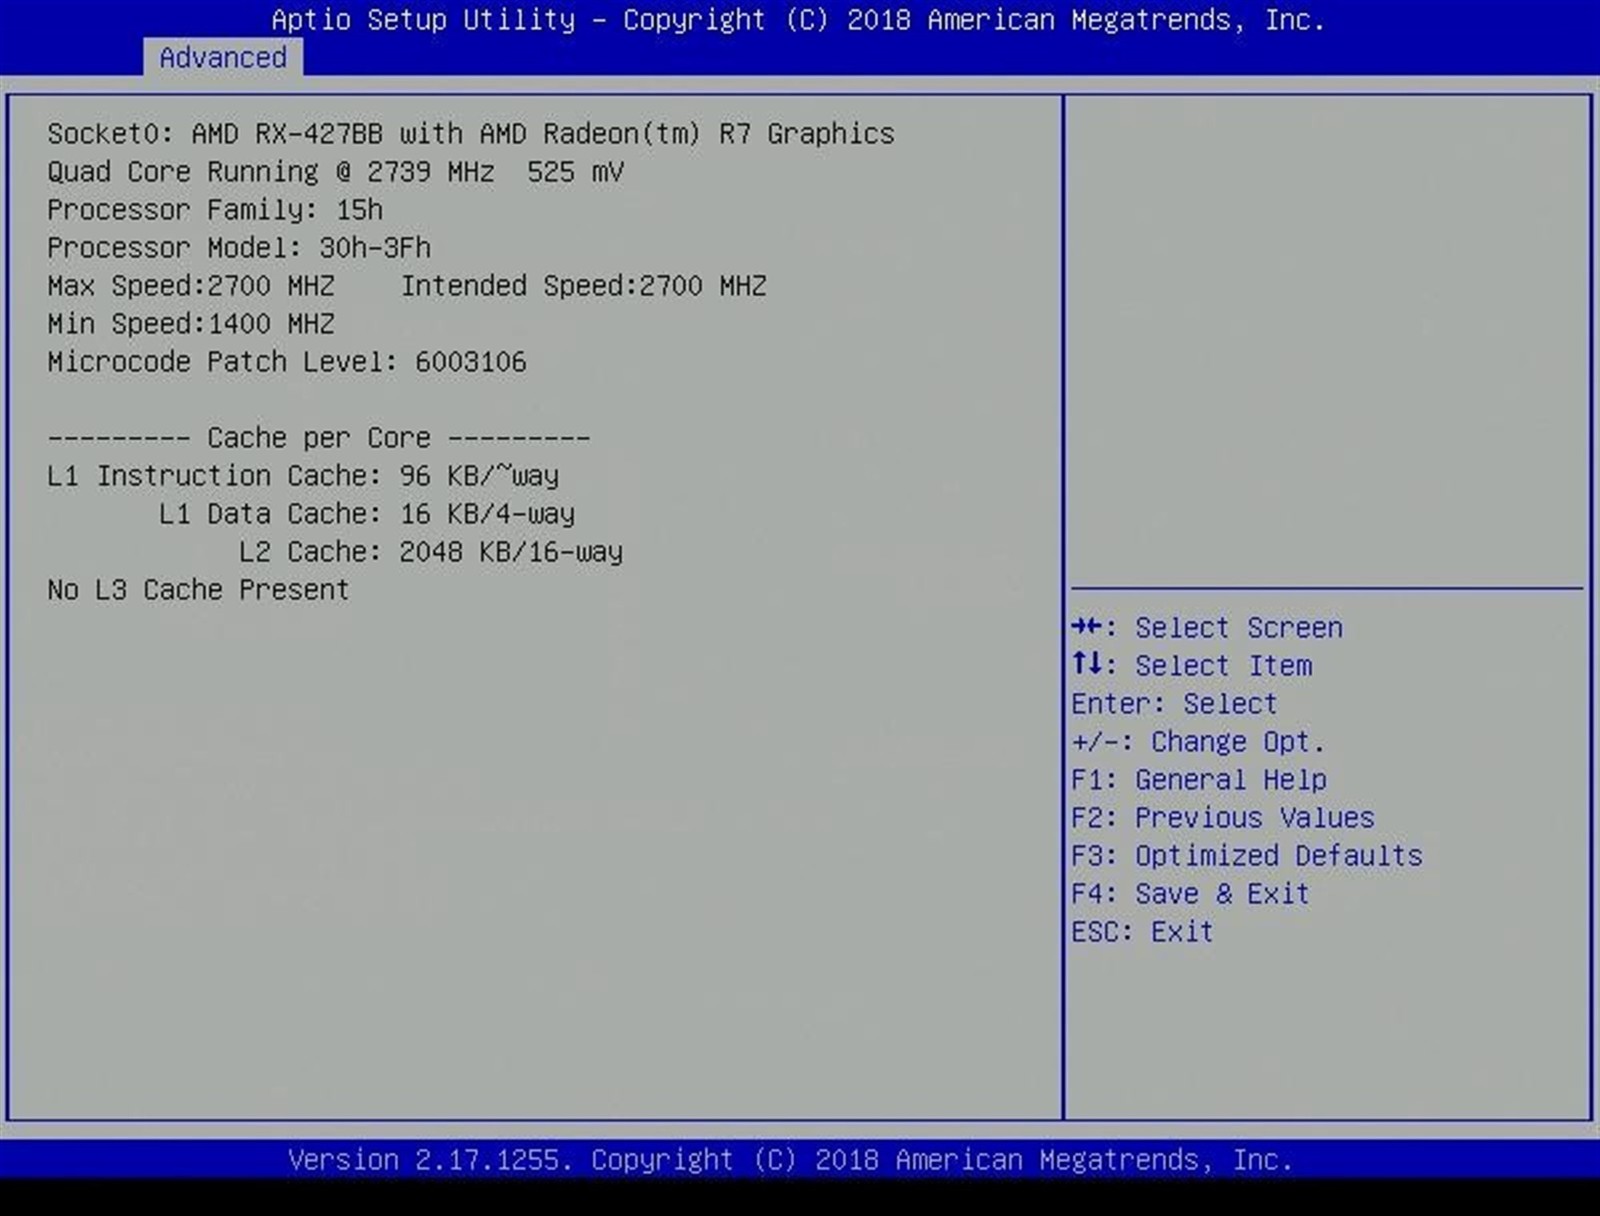Click the Min Speed:1400 MHZ line
The image size is (1600, 1216).
191,323
